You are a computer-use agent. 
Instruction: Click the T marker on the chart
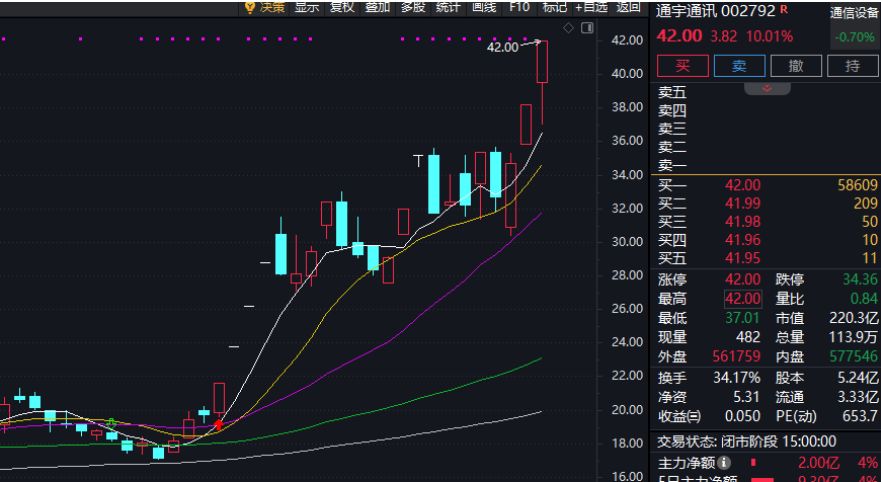[x=418, y=161]
